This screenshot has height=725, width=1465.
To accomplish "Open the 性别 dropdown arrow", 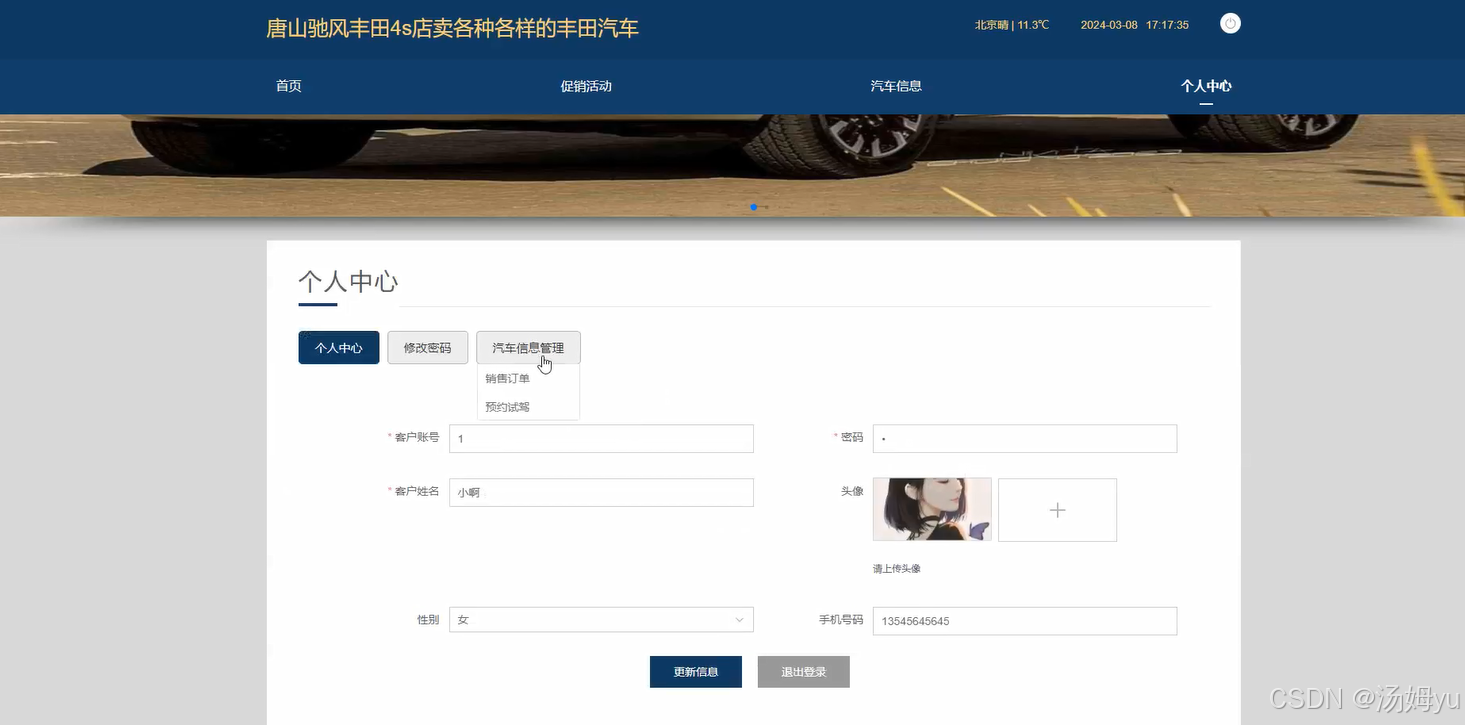I will [x=739, y=620].
